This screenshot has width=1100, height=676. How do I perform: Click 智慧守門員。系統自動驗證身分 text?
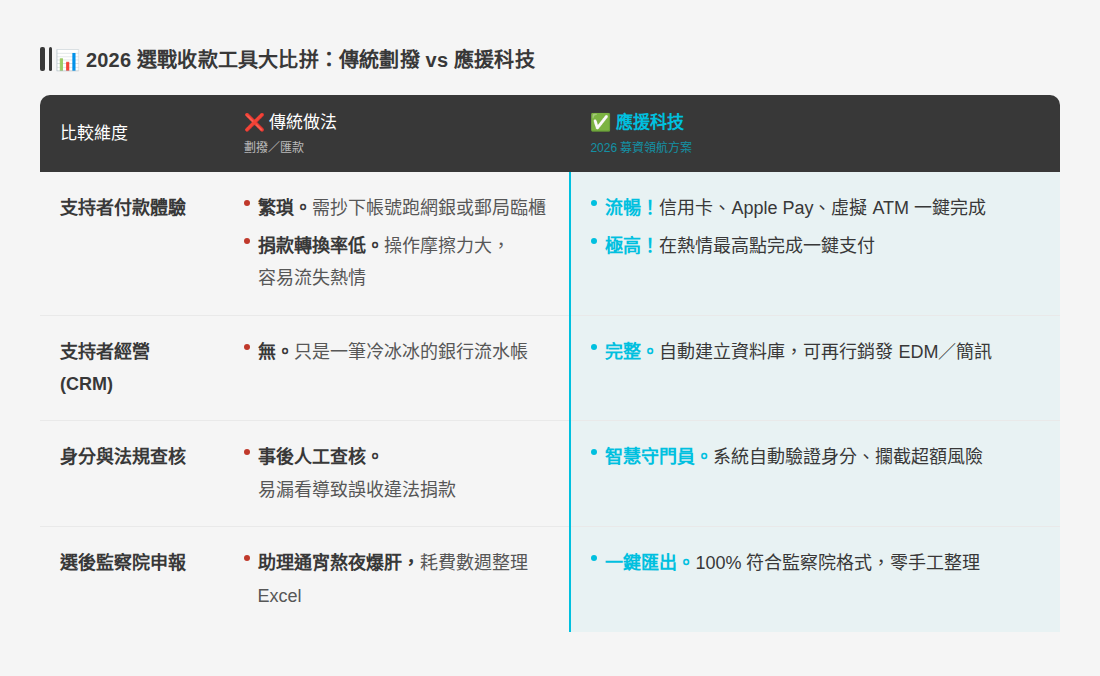pos(731,457)
